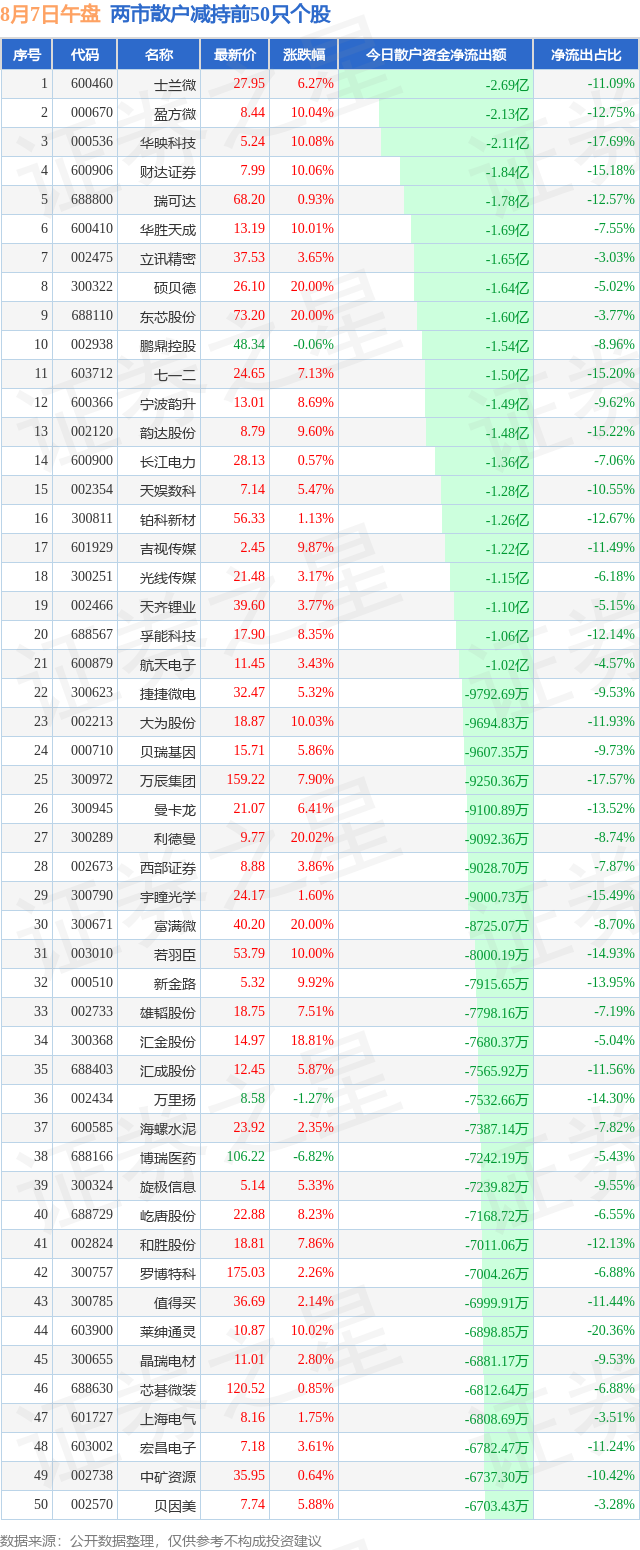This screenshot has height=1550, width=640.
Task: Select stock name 中矿资源
Action: [x=168, y=1476]
